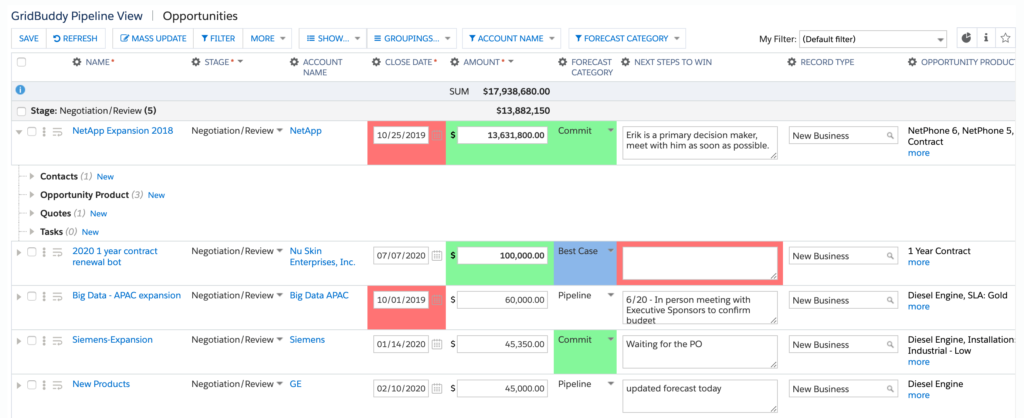Image resolution: width=1024 pixels, height=418 pixels.
Task: Click New link next to Quotes
Action: [x=99, y=214]
